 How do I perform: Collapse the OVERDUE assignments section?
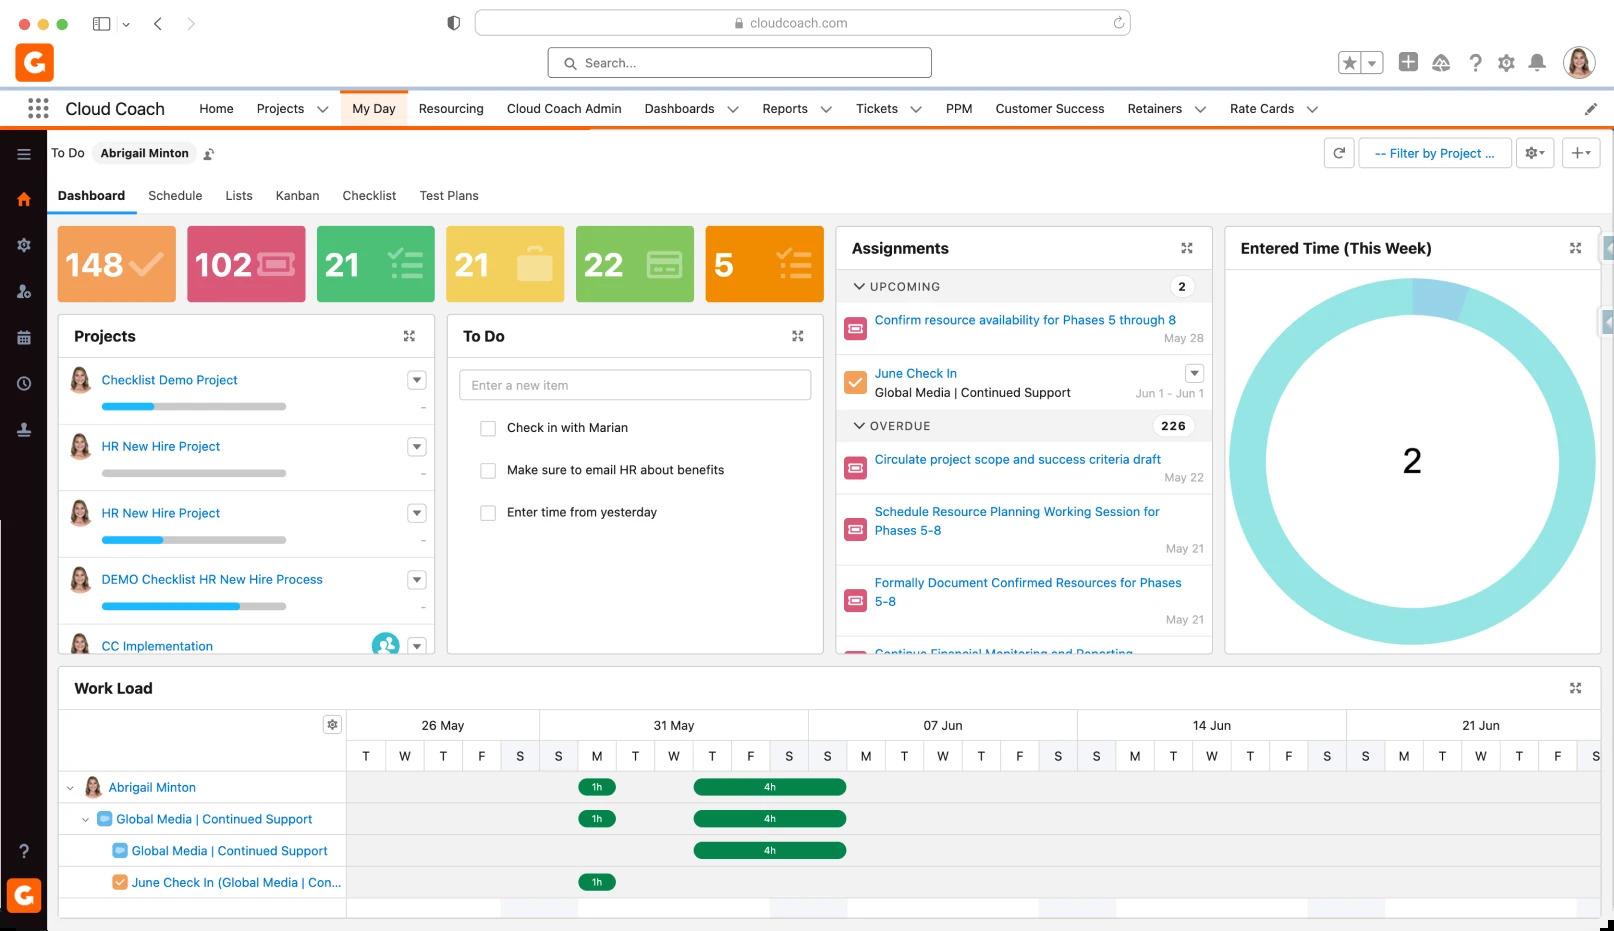859,426
